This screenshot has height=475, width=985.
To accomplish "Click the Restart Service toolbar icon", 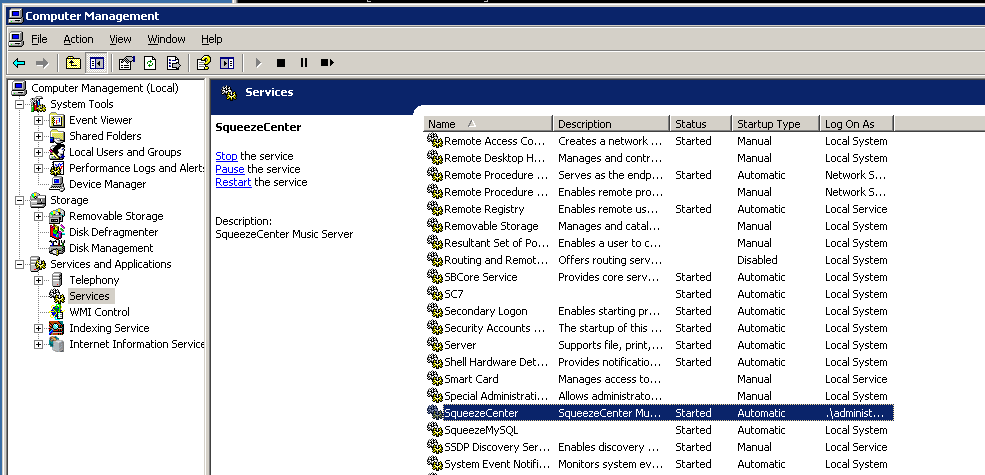I will coord(327,63).
